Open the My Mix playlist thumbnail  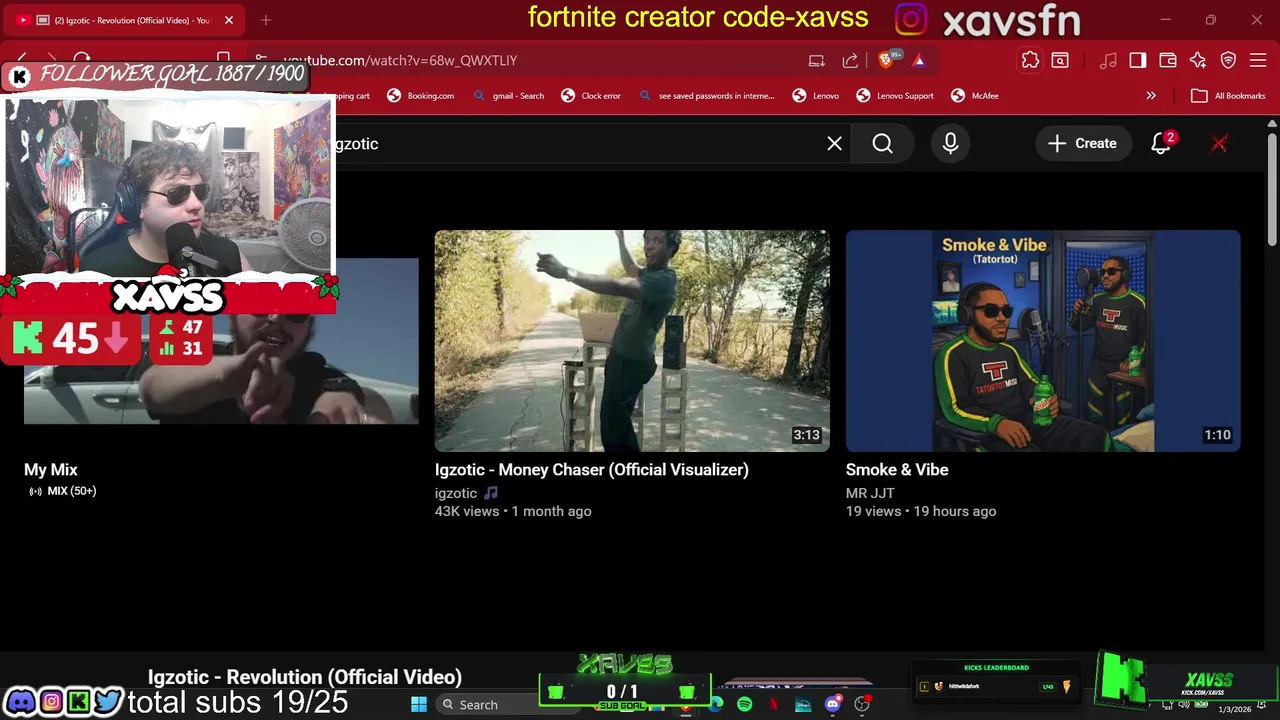point(221,341)
